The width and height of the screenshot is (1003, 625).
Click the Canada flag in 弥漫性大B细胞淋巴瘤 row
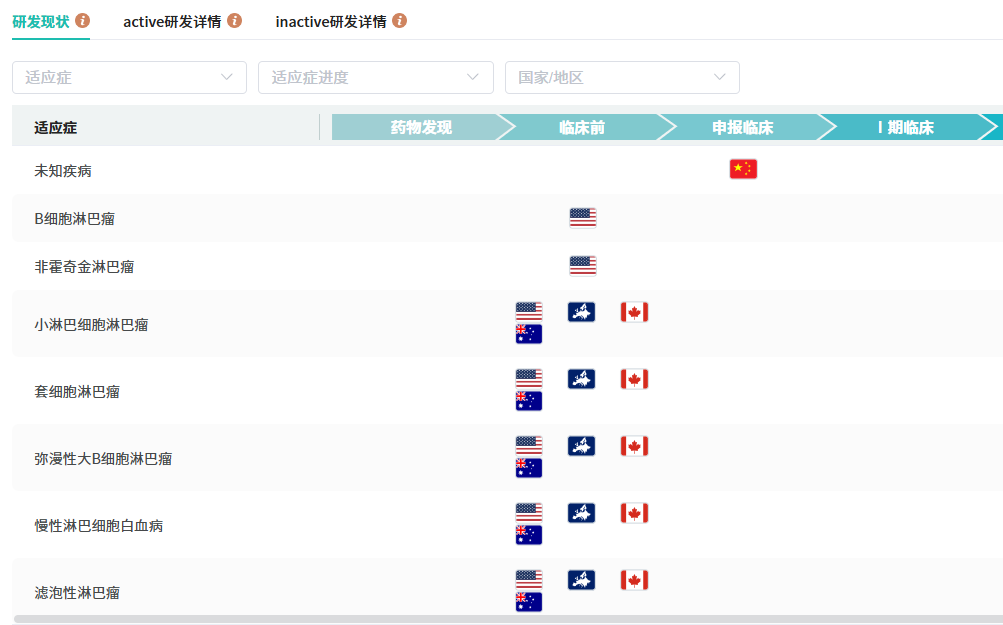pos(635,446)
